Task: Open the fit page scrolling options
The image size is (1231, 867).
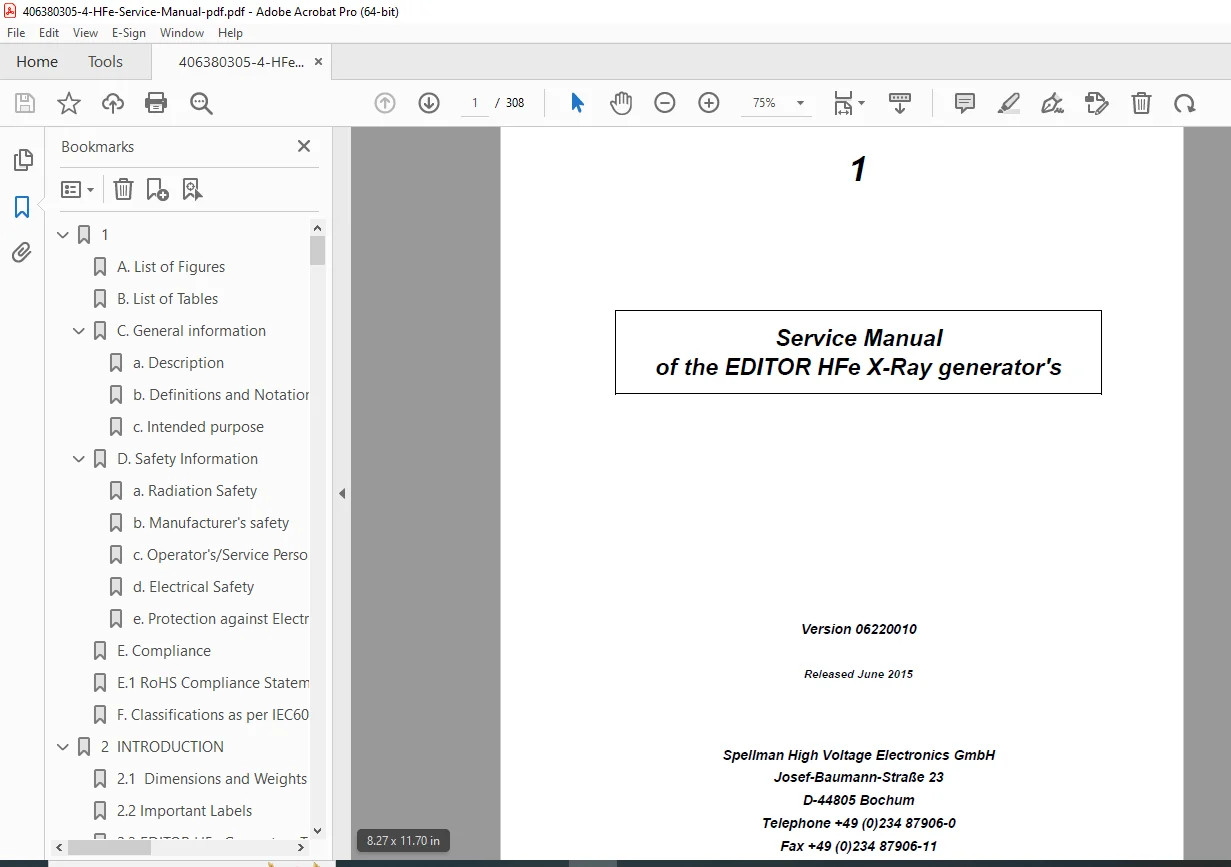Action: coord(849,103)
